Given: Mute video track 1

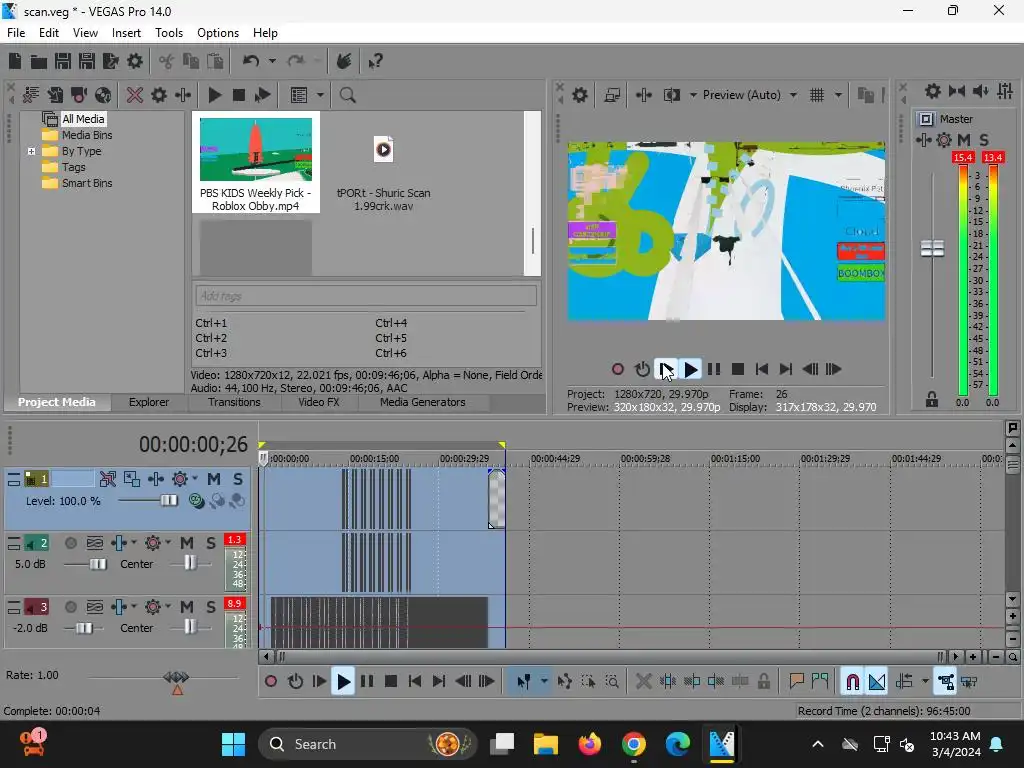Looking at the screenshot, I should [214, 479].
